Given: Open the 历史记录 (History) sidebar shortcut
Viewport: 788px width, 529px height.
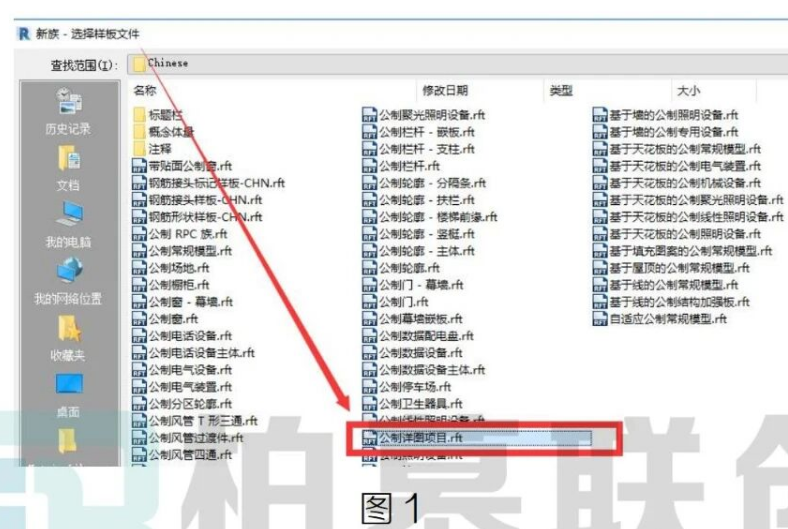Looking at the screenshot, I should click(x=68, y=112).
